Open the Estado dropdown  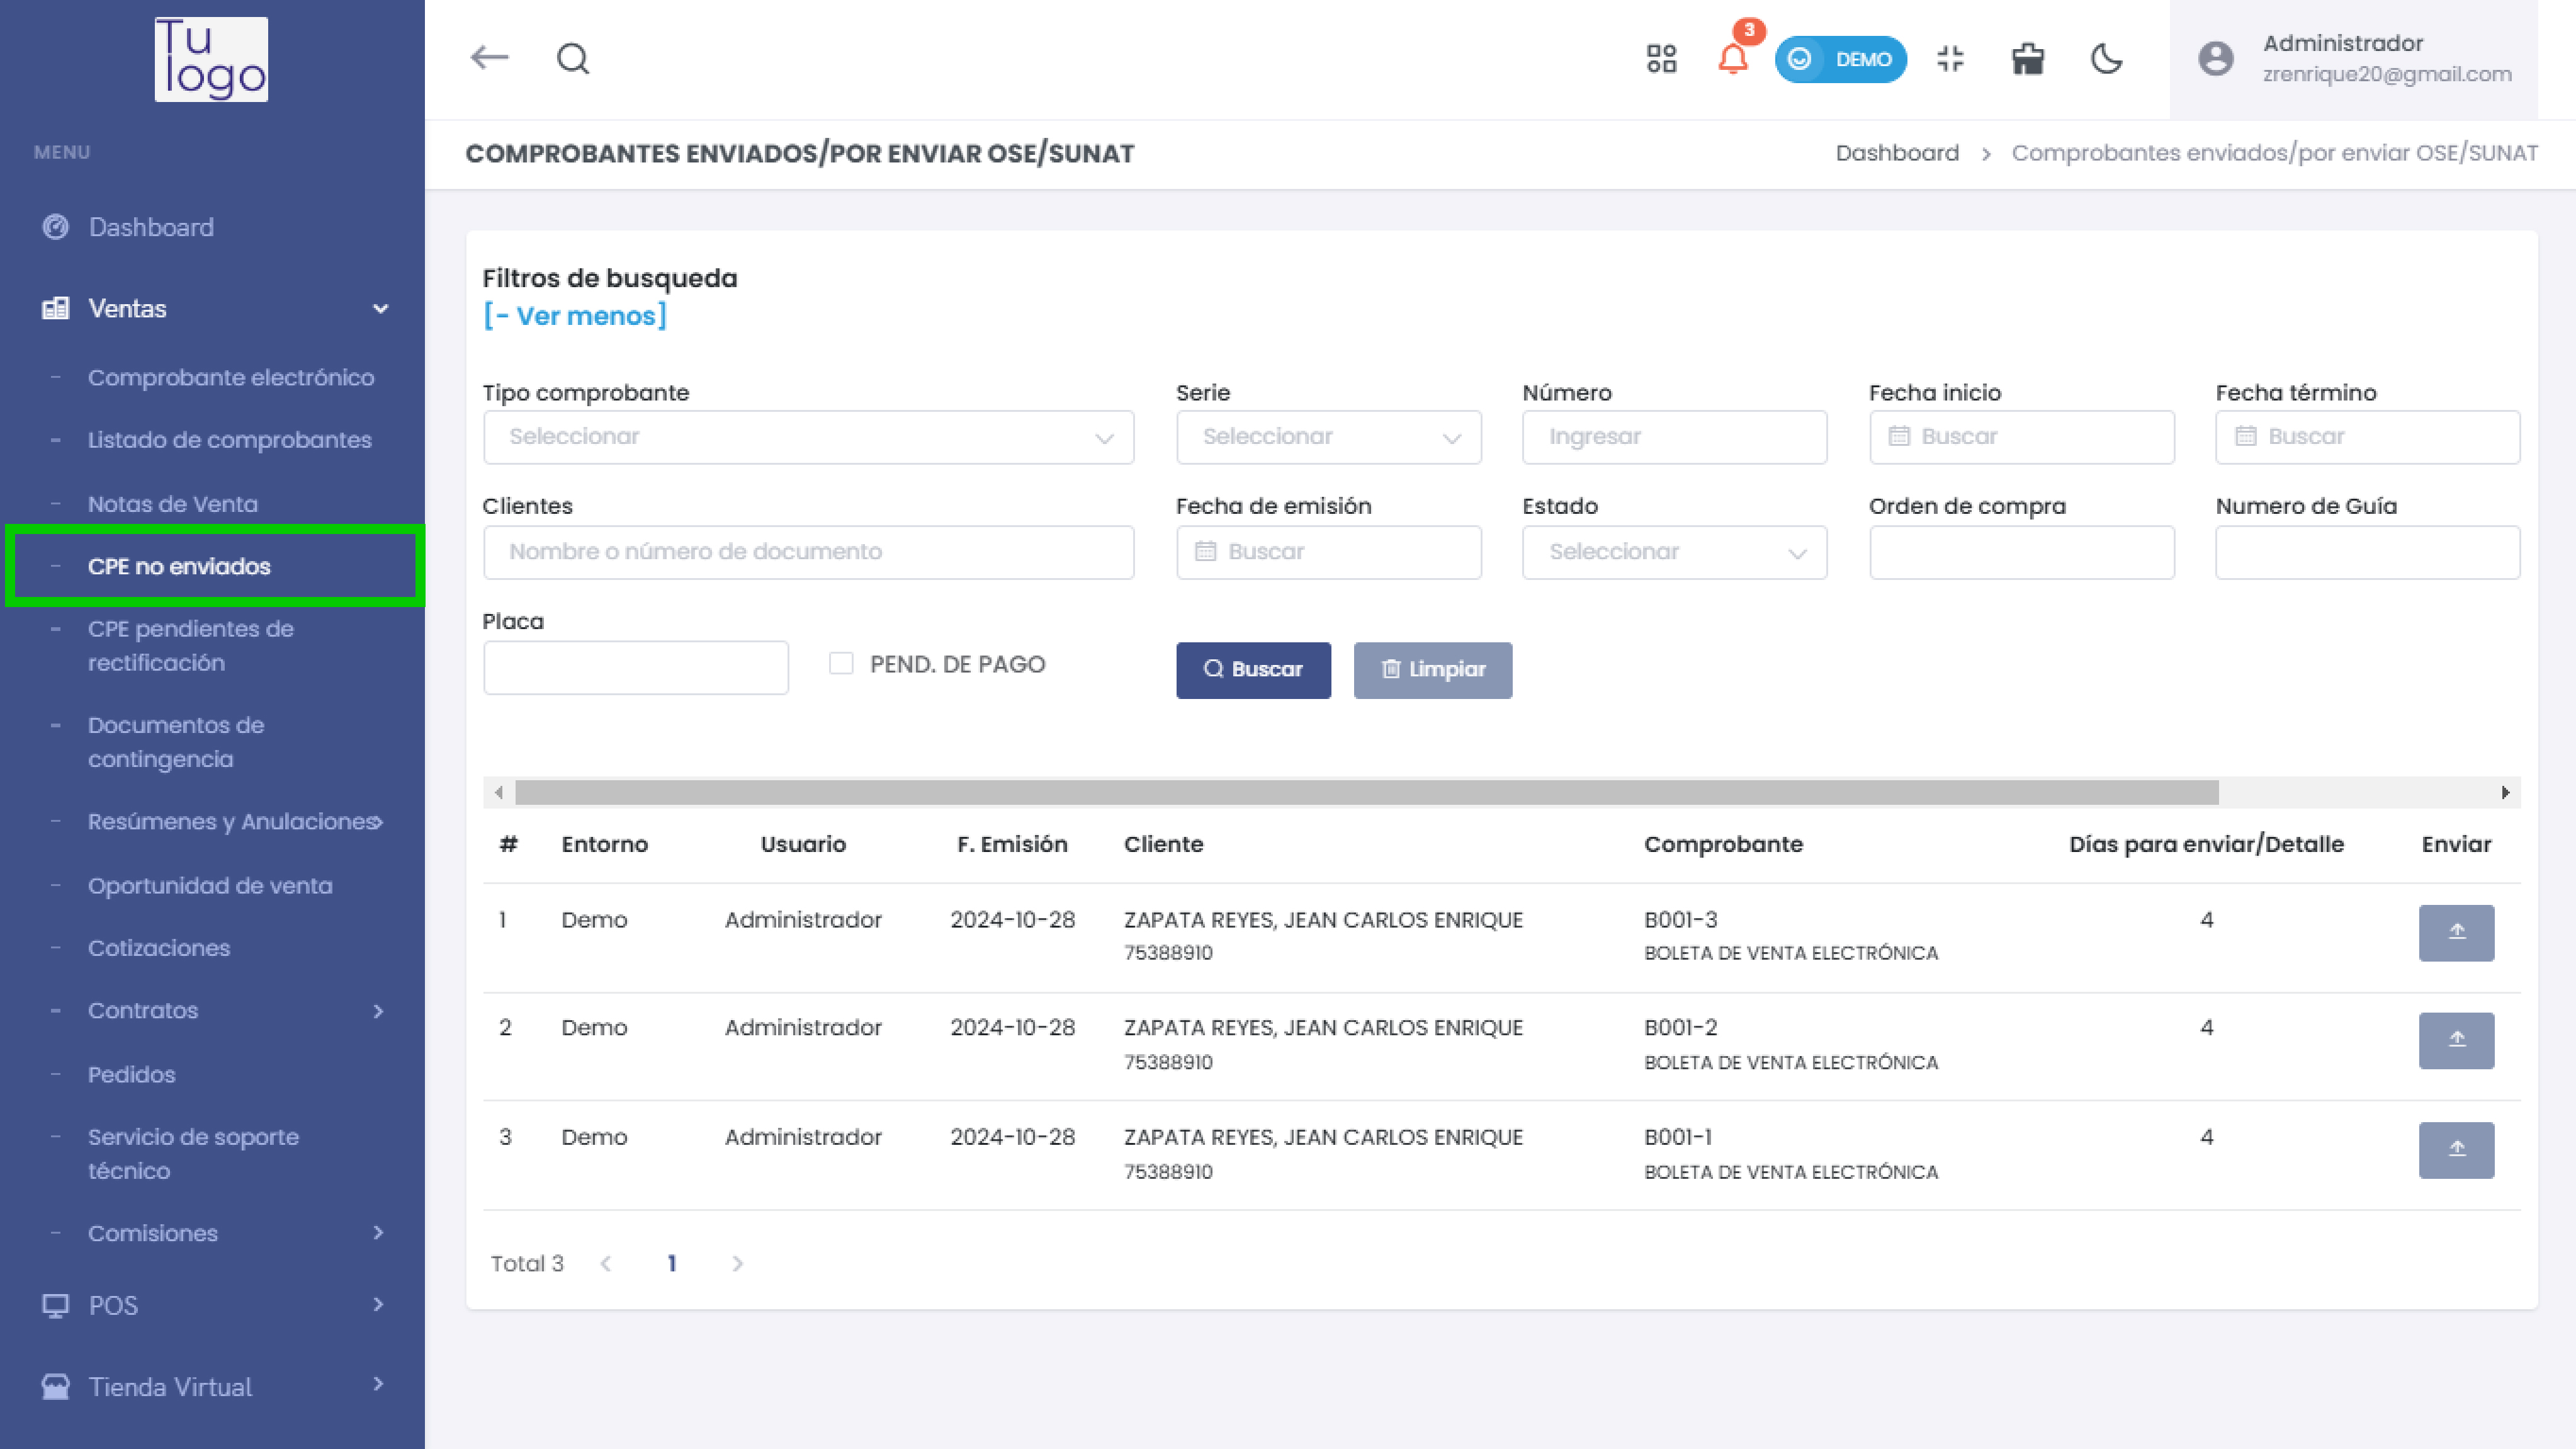coord(1674,552)
